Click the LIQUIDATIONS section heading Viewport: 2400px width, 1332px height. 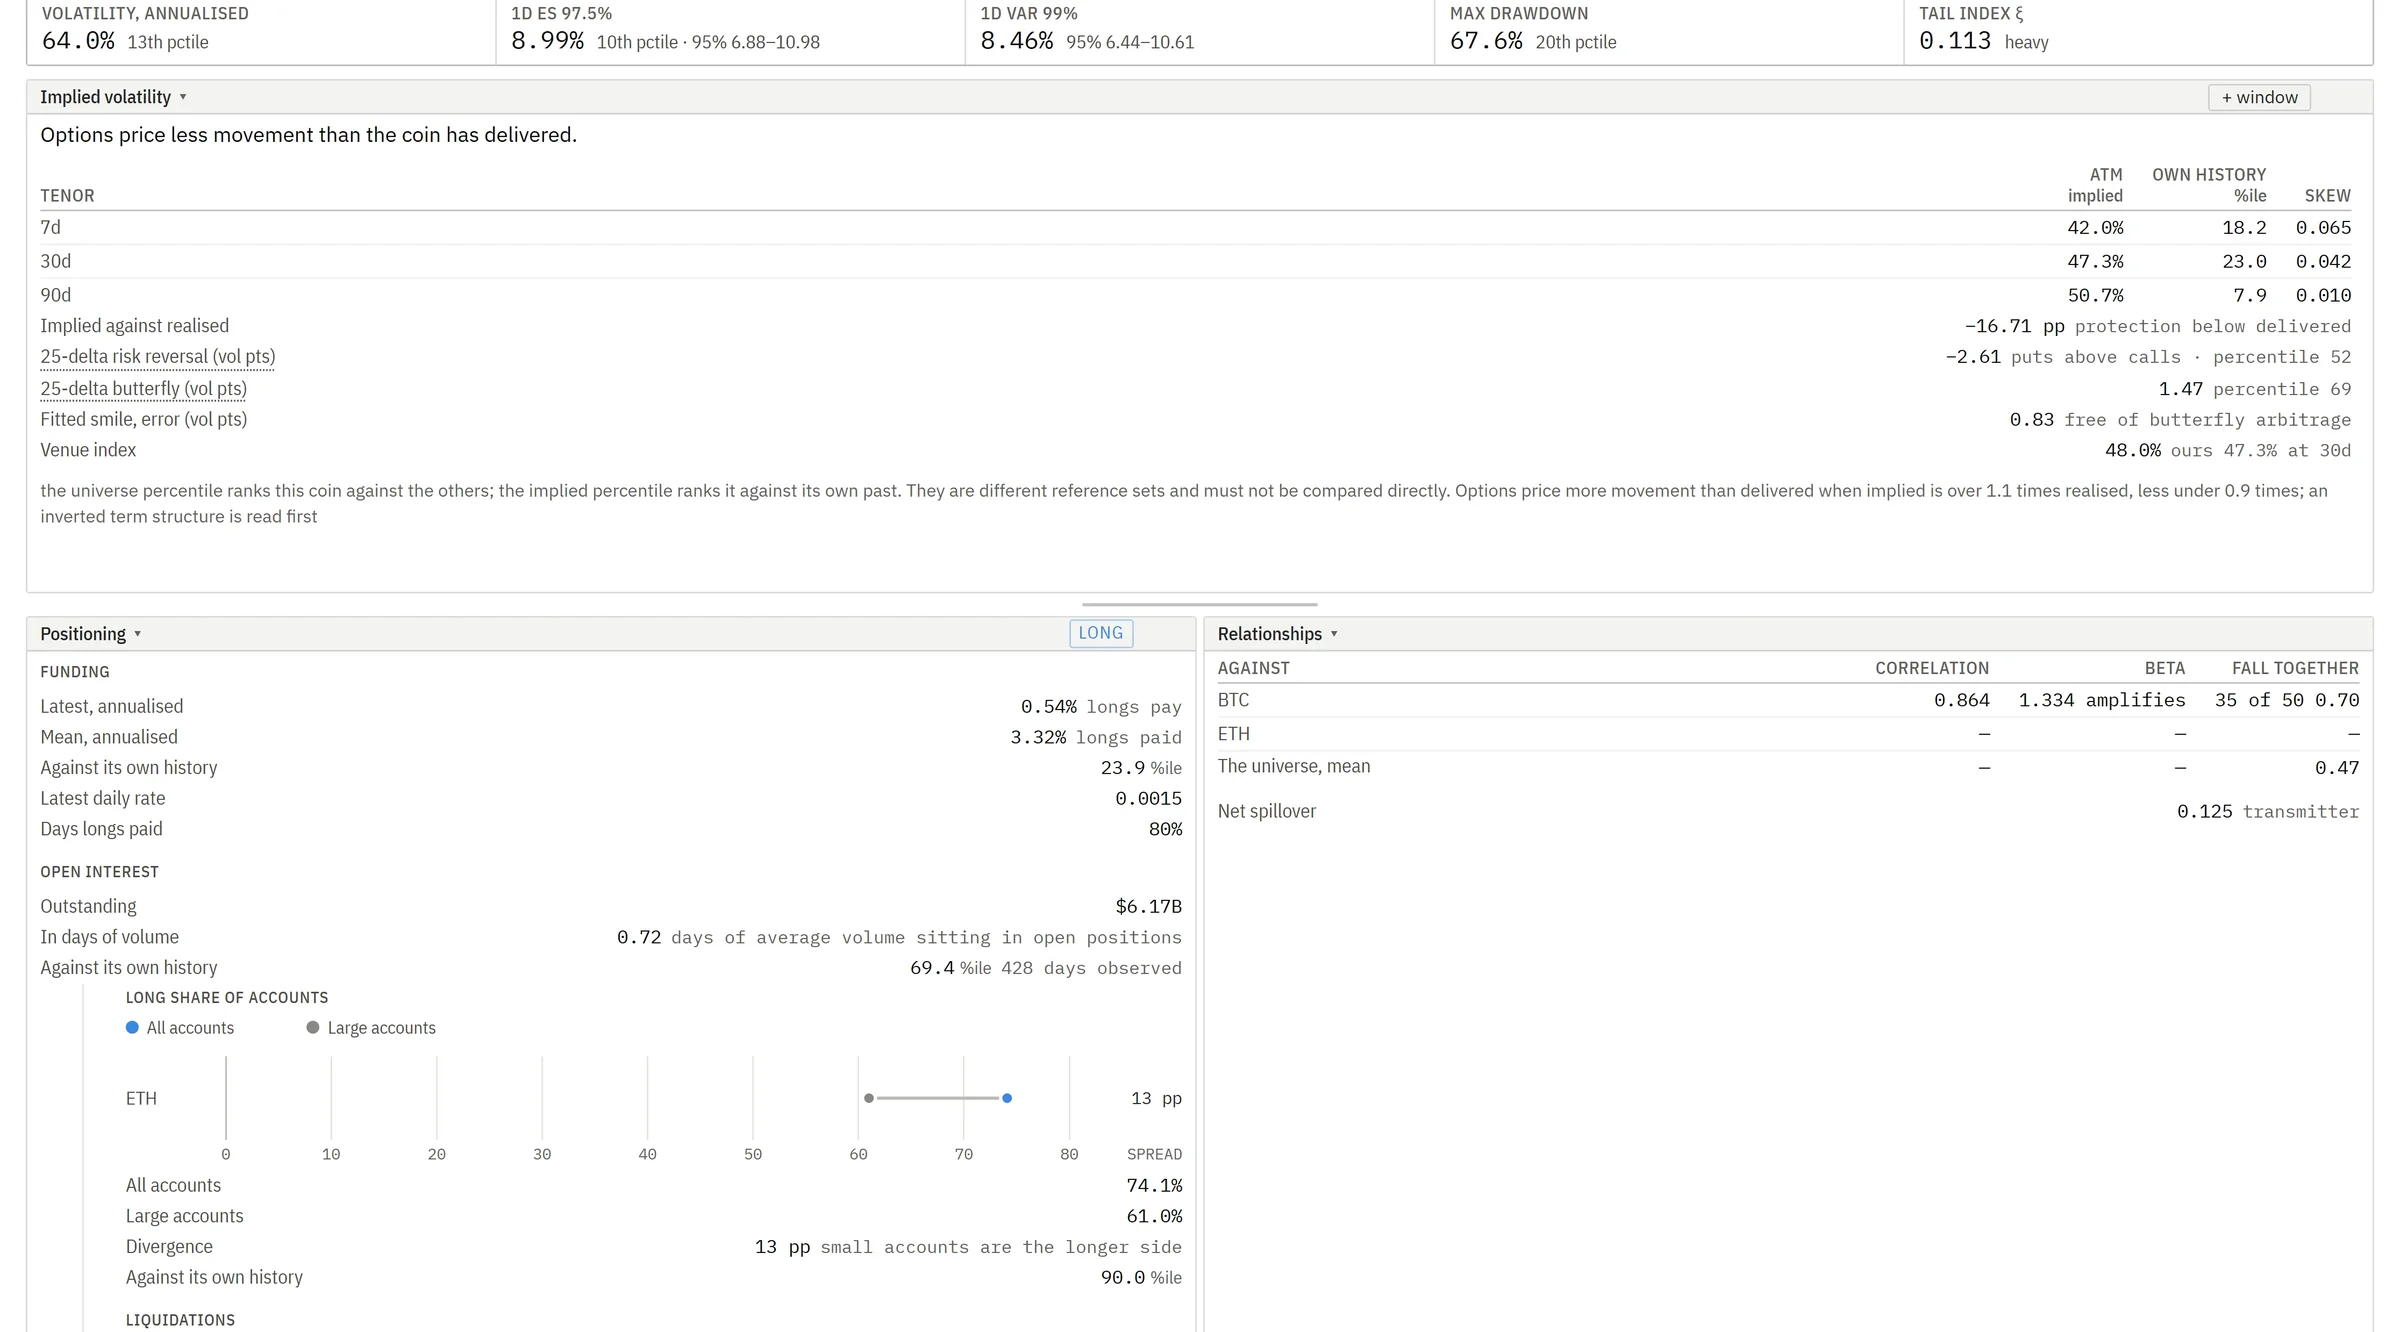180,1320
